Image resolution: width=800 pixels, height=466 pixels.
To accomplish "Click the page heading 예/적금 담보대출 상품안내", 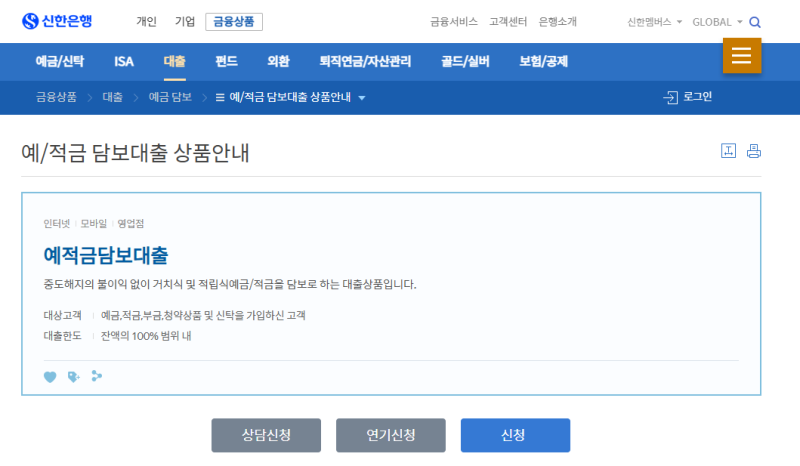I will [135, 153].
